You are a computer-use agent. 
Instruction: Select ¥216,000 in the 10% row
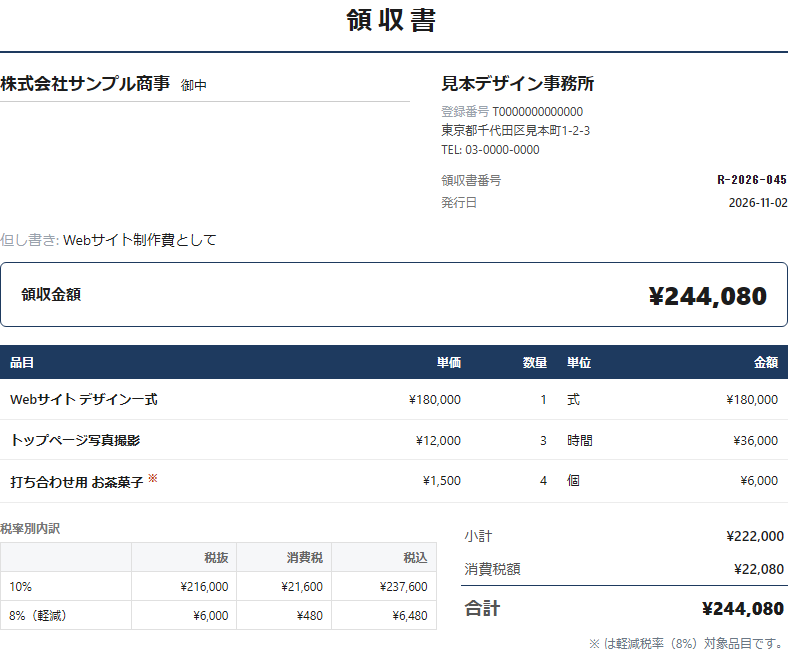[x=204, y=587]
